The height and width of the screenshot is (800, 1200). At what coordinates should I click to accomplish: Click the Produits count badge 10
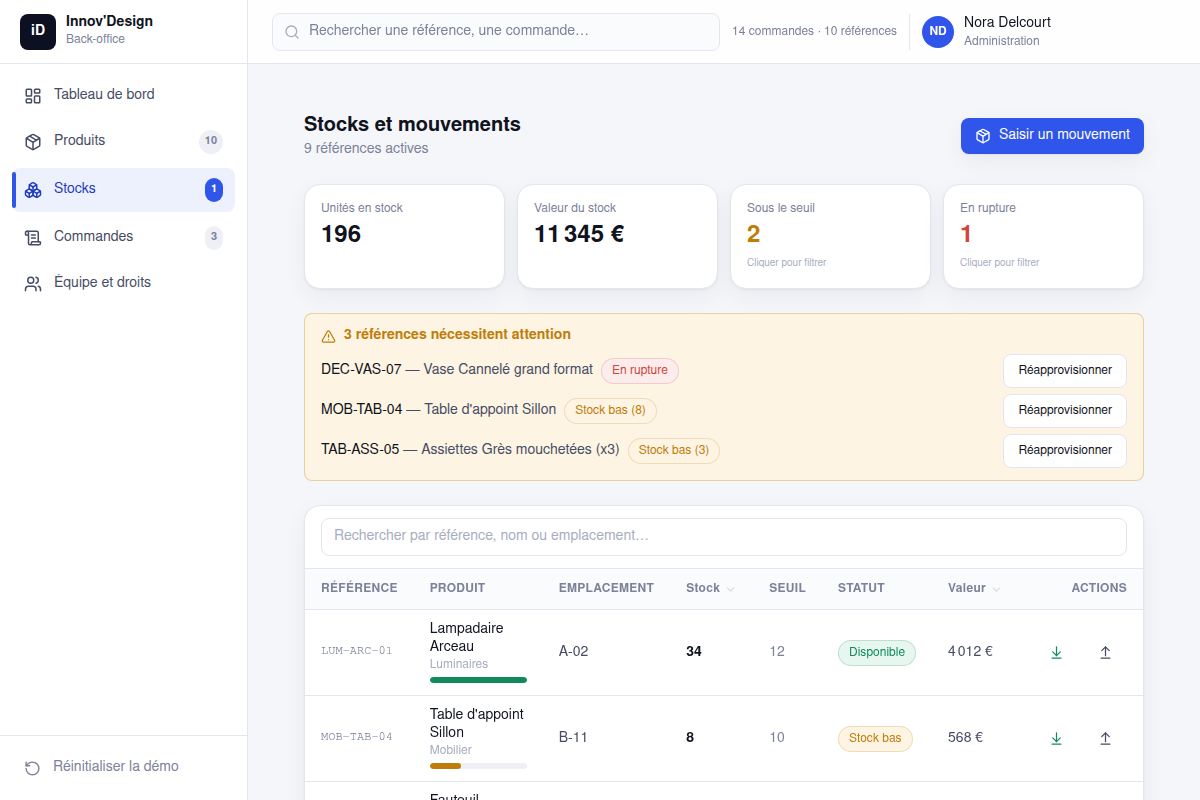211,141
